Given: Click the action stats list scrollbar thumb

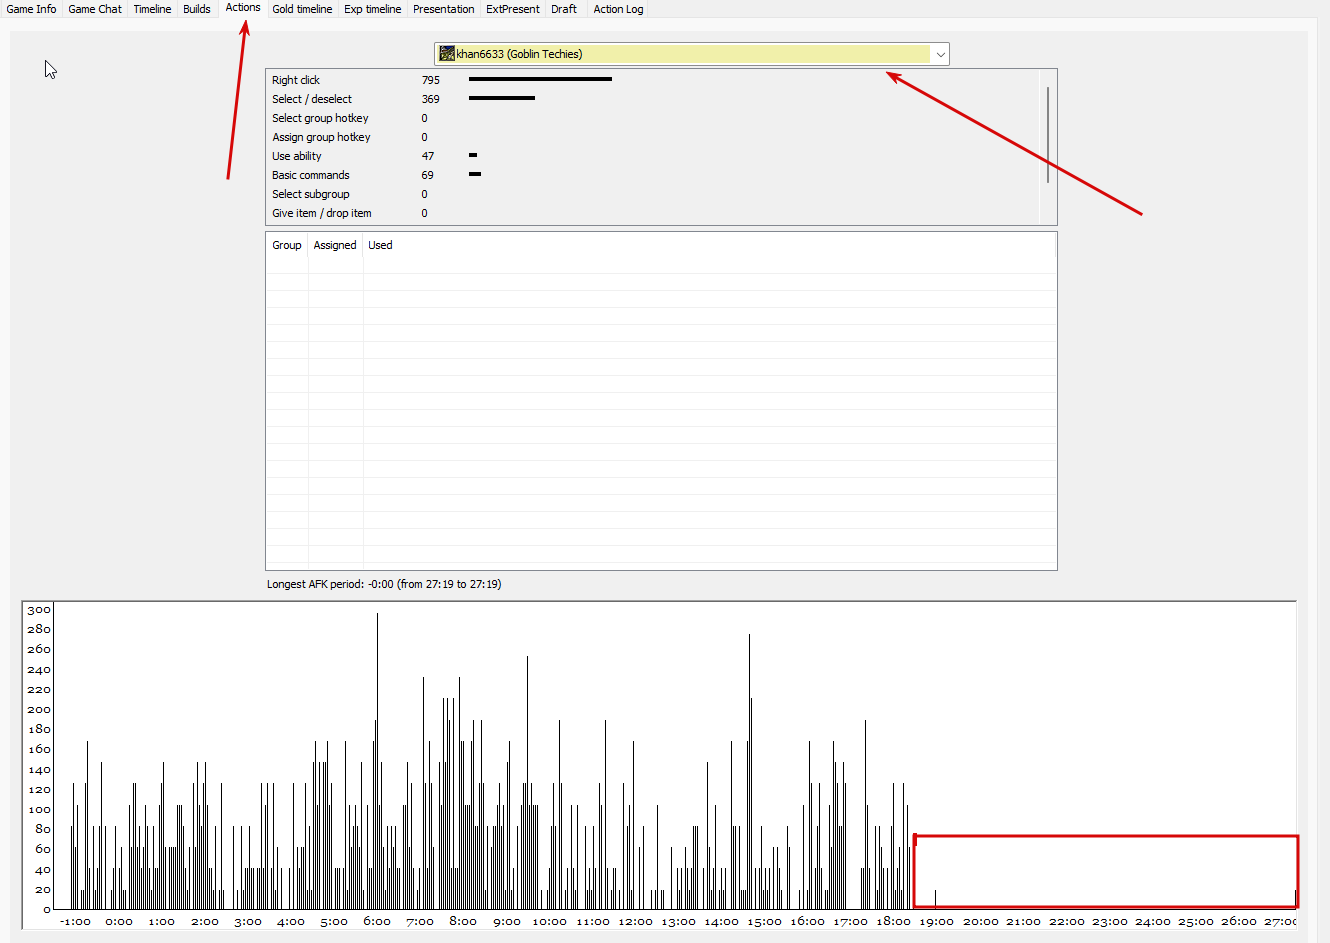Looking at the screenshot, I should tap(1048, 135).
